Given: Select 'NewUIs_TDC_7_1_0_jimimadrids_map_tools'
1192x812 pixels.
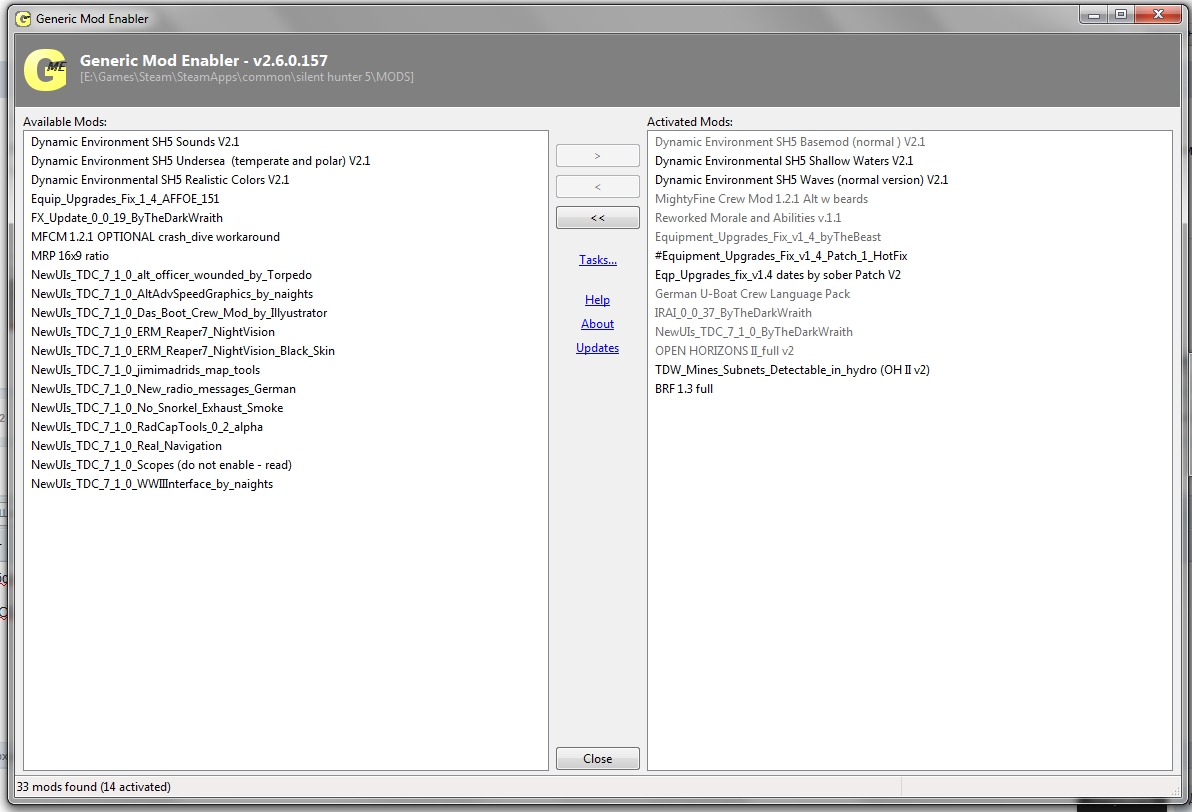Looking at the screenshot, I should (x=146, y=370).
